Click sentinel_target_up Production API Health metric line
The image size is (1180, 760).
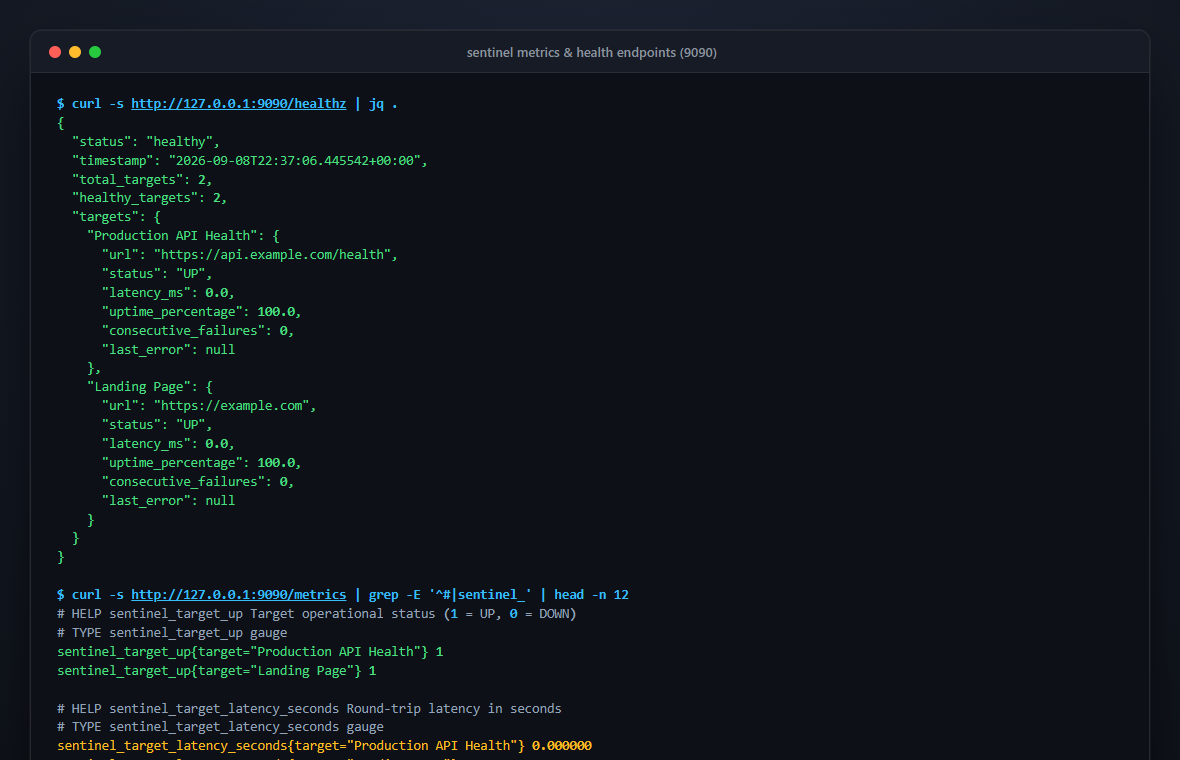pyautogui.click(x=250, y=652)
